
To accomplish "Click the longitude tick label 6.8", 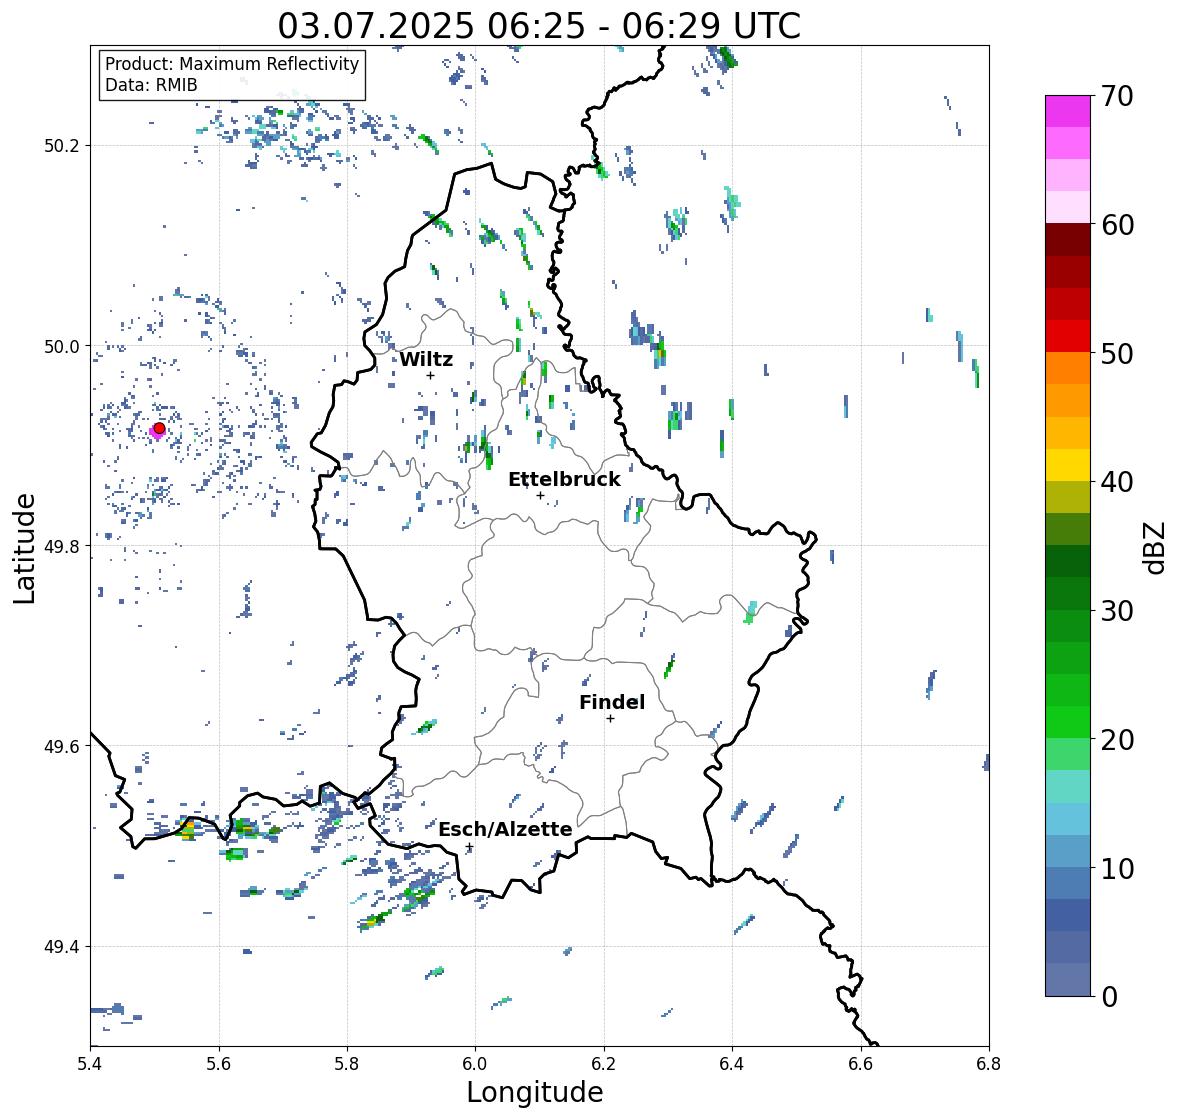I will [988, 1064].
